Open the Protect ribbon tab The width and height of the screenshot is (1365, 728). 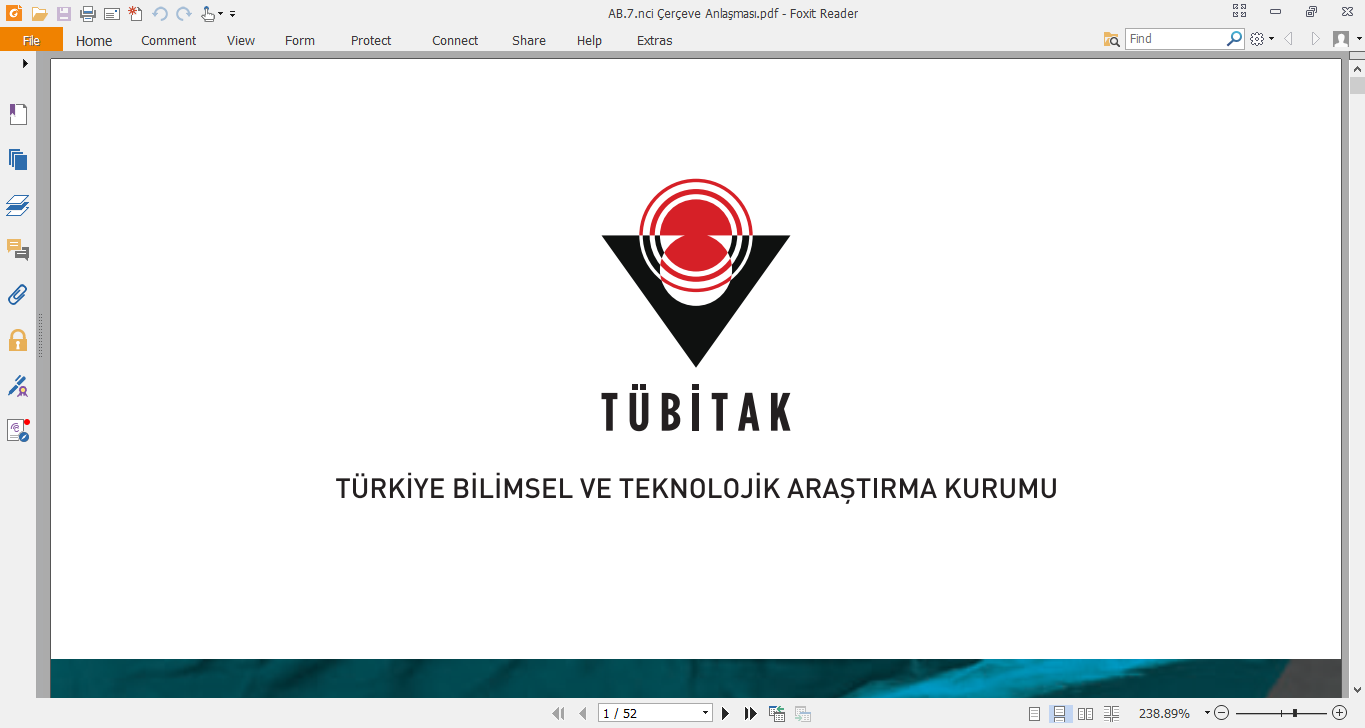click(x=371, y=41)
